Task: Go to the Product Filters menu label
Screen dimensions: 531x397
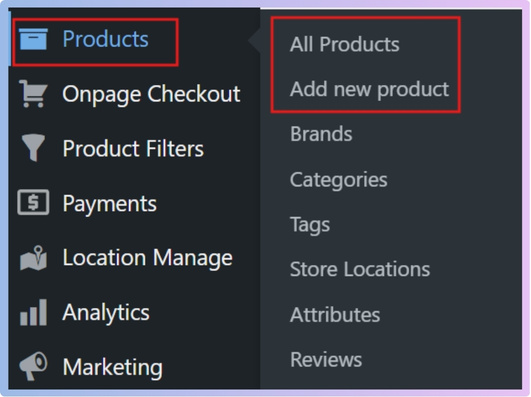Action: click(x=133, y=149)
